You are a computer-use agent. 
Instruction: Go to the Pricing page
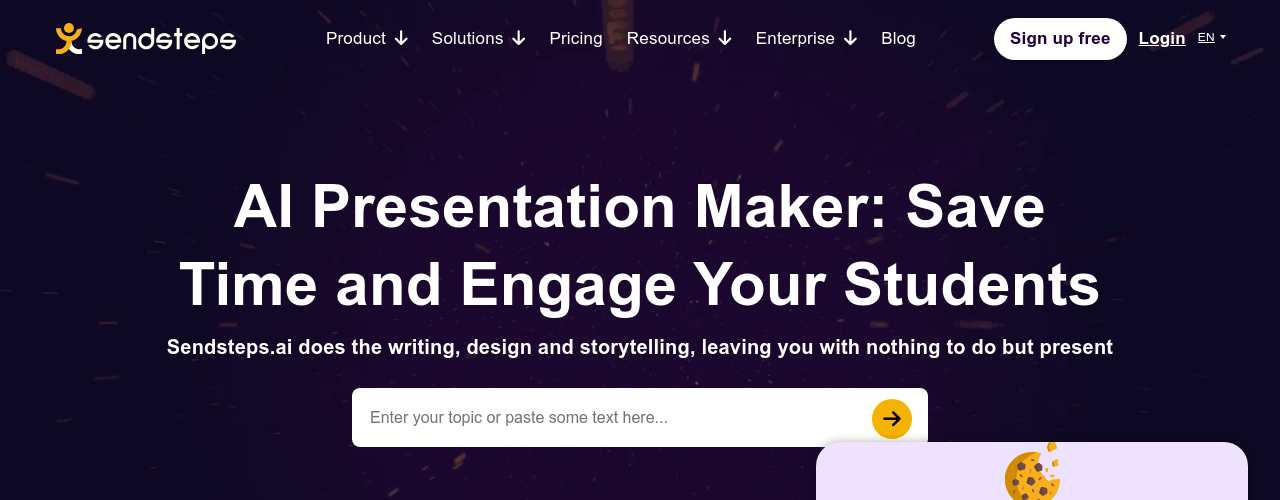coord(576,38)
